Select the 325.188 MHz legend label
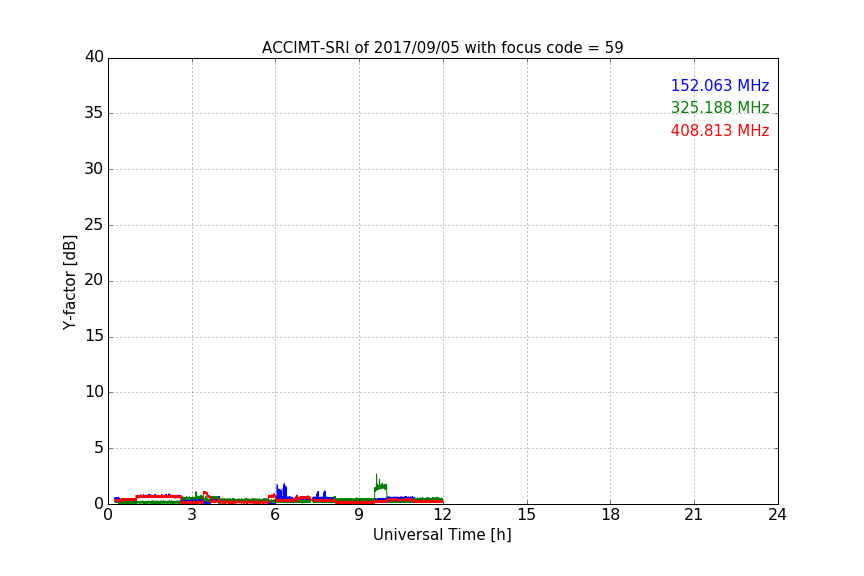Viewport: 864px width, 576px height. [720, 107]
